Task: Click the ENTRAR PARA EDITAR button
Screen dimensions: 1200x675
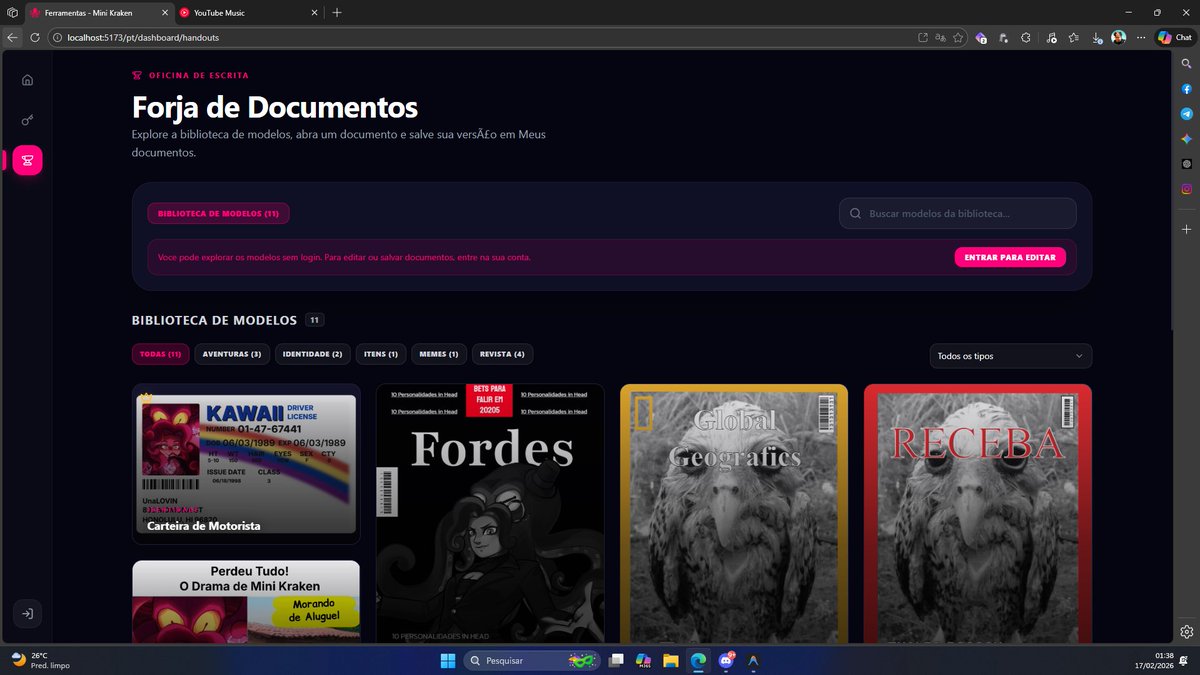Action: pos(1010,257)
